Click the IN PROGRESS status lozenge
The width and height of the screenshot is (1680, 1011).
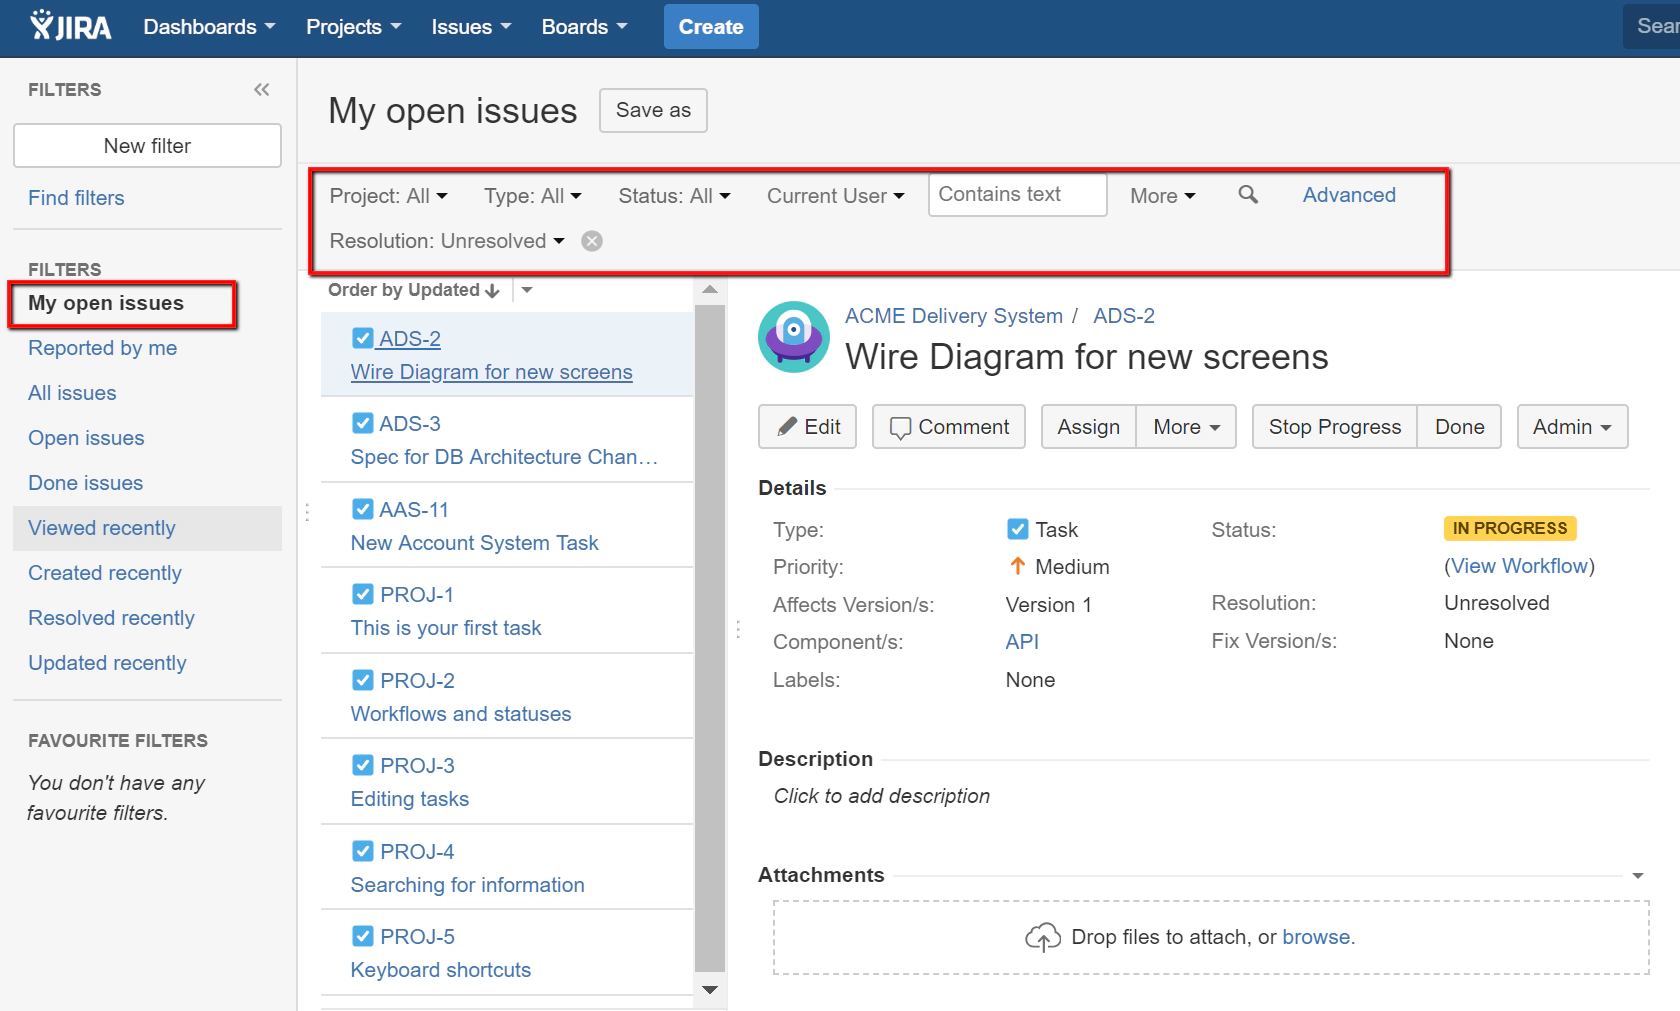(x=1509, y=528)
